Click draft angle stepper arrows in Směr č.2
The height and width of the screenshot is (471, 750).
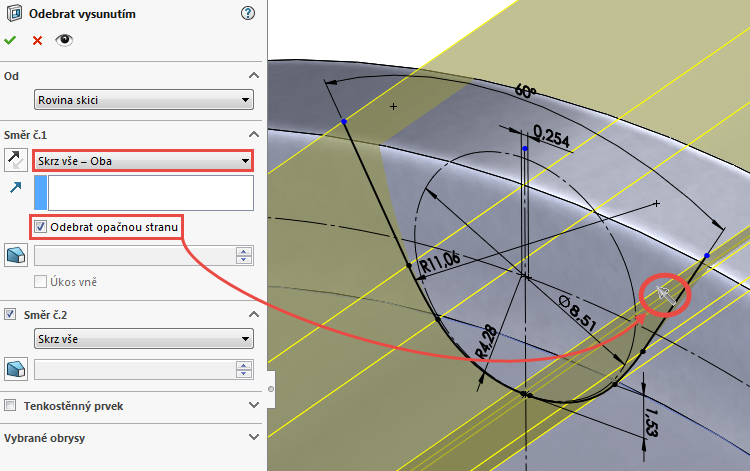(244, 370)
